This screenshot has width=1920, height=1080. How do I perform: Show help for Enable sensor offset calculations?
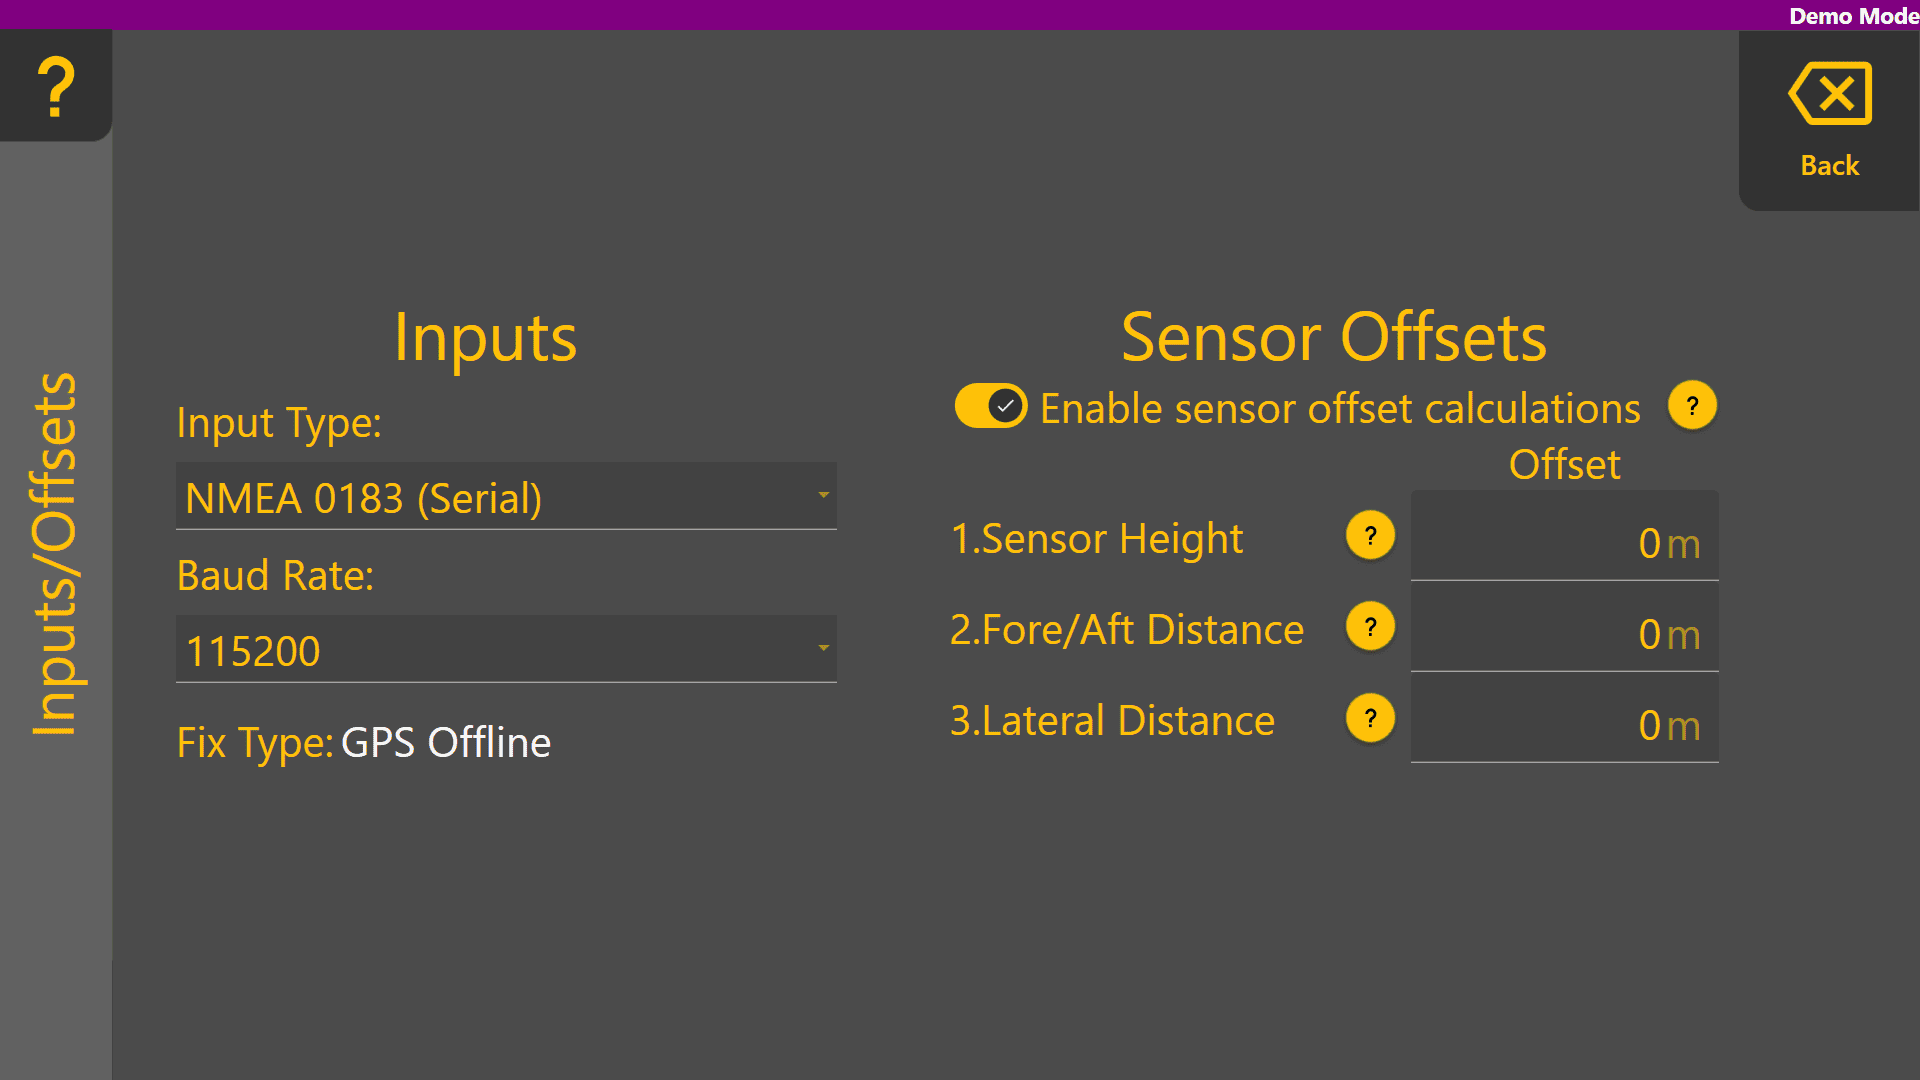(x=1692, y=406)
